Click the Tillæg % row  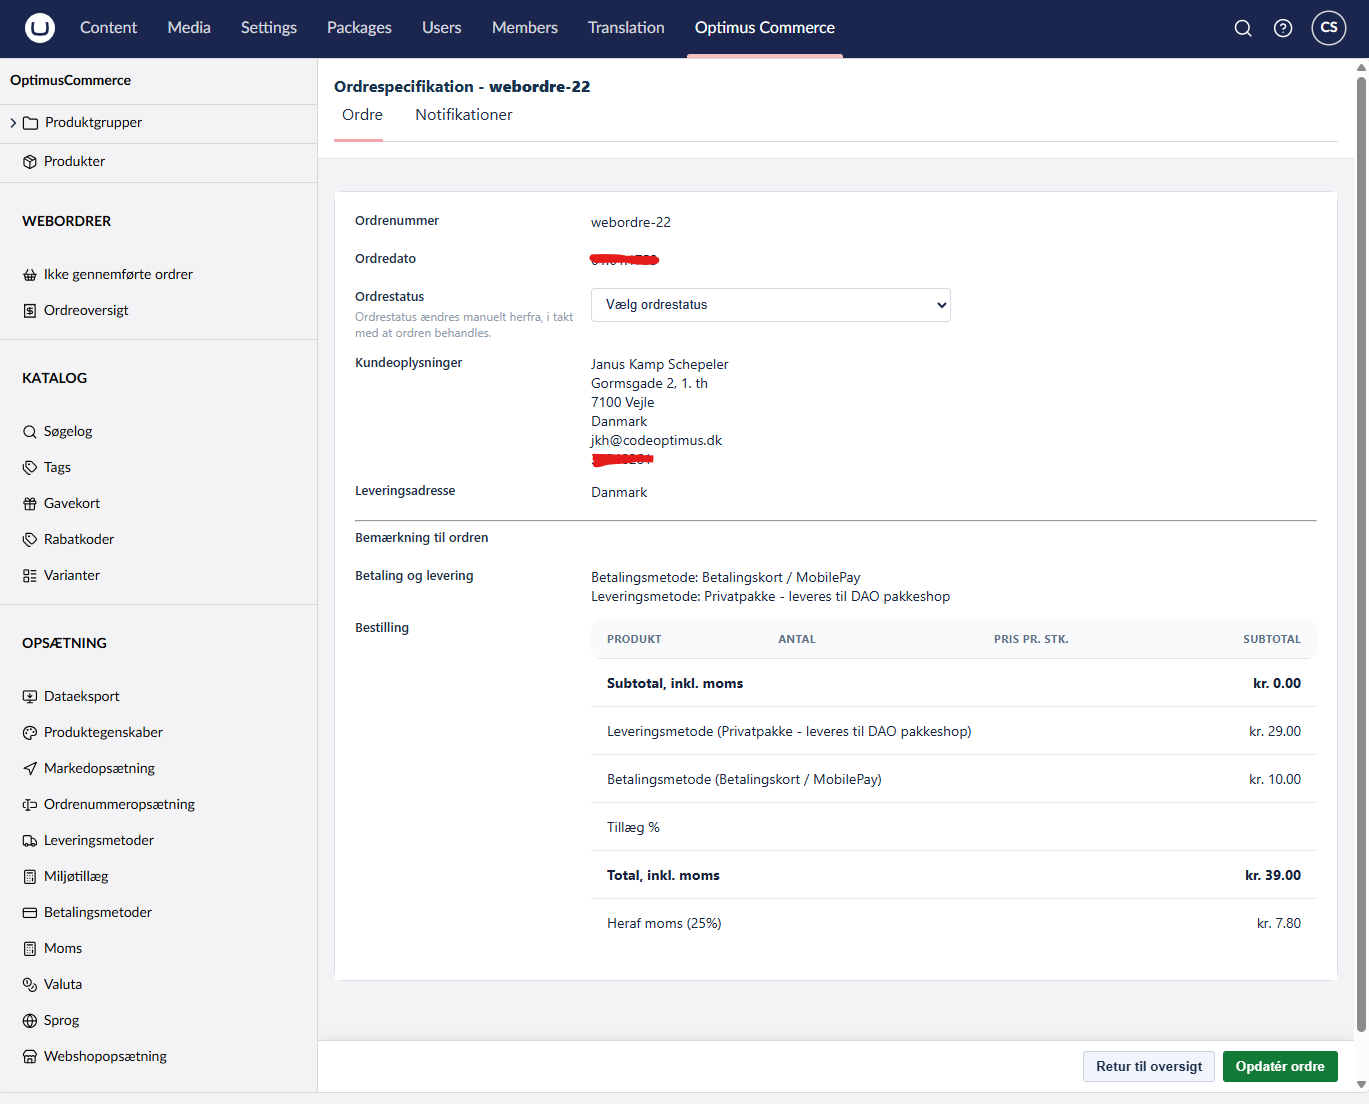pyautogui.click(x=954, y=828)
